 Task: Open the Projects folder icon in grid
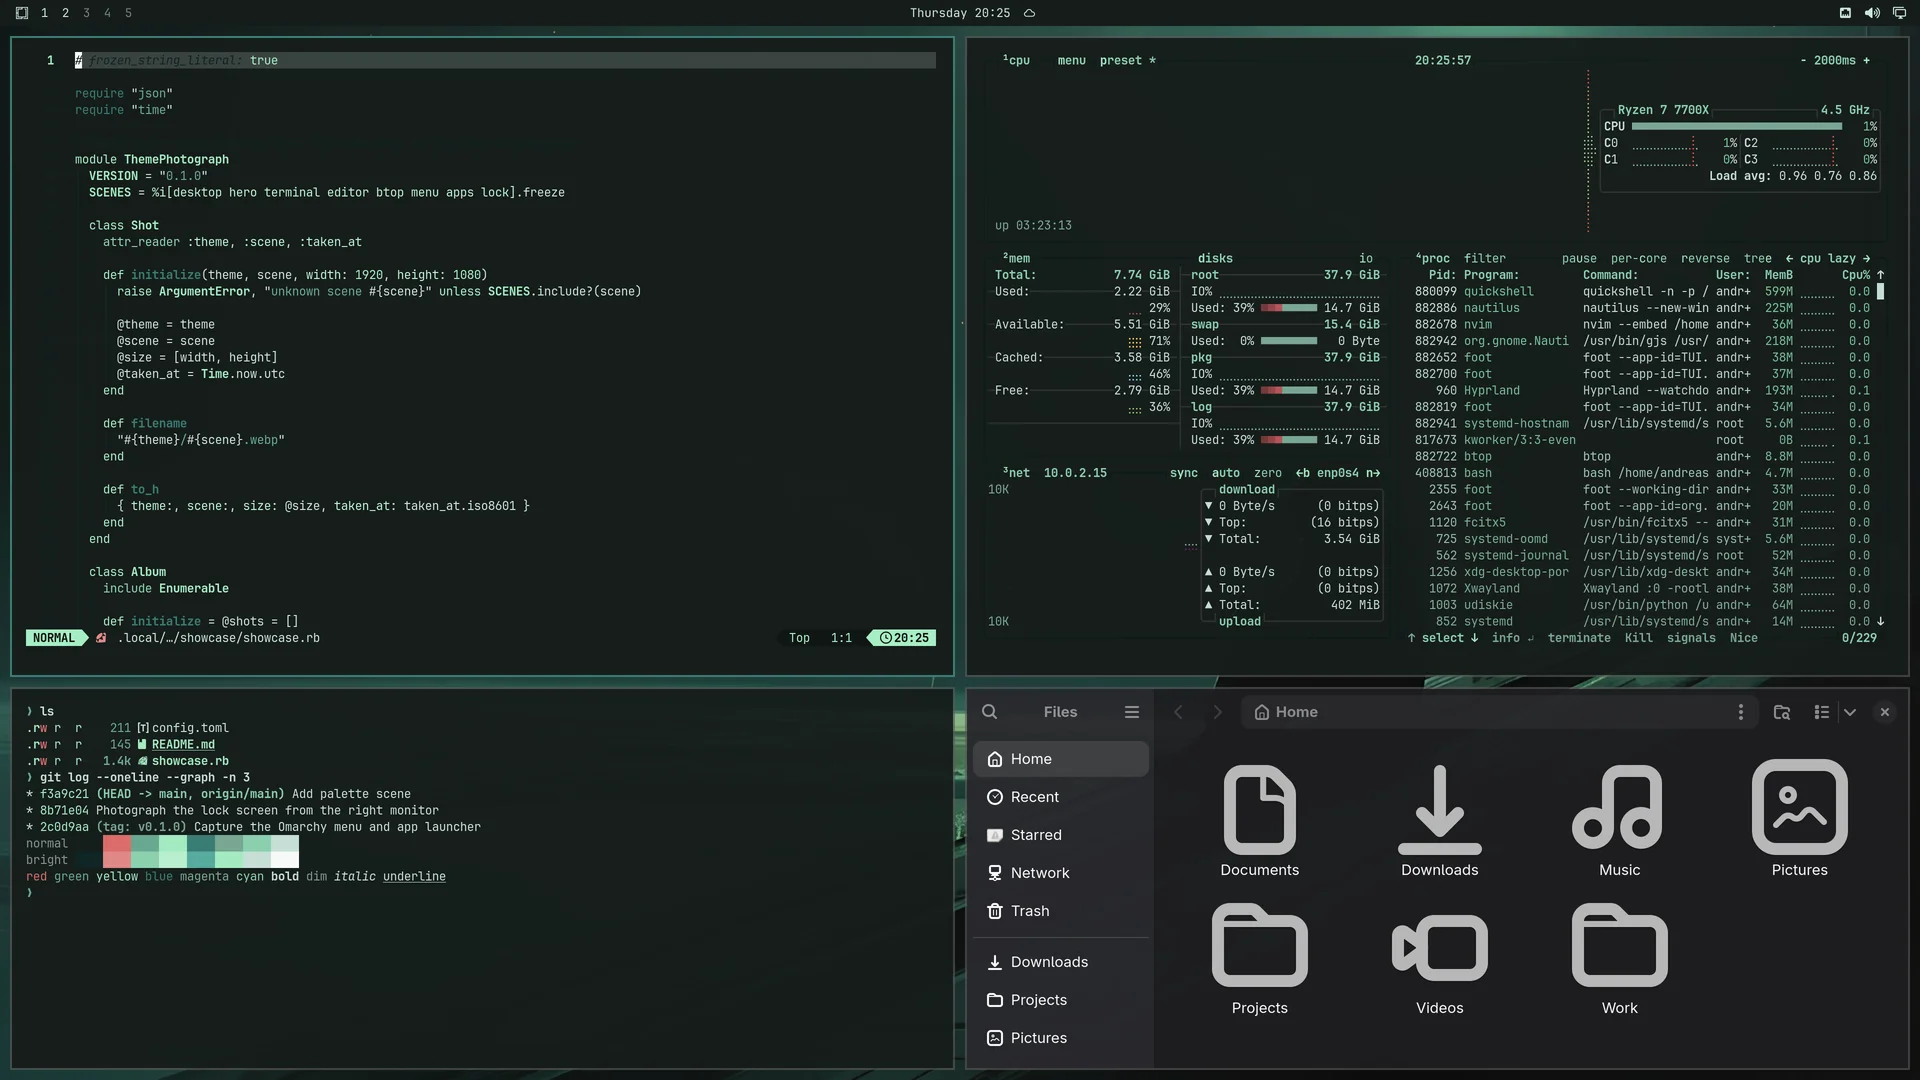click(x=1259, y=958)
